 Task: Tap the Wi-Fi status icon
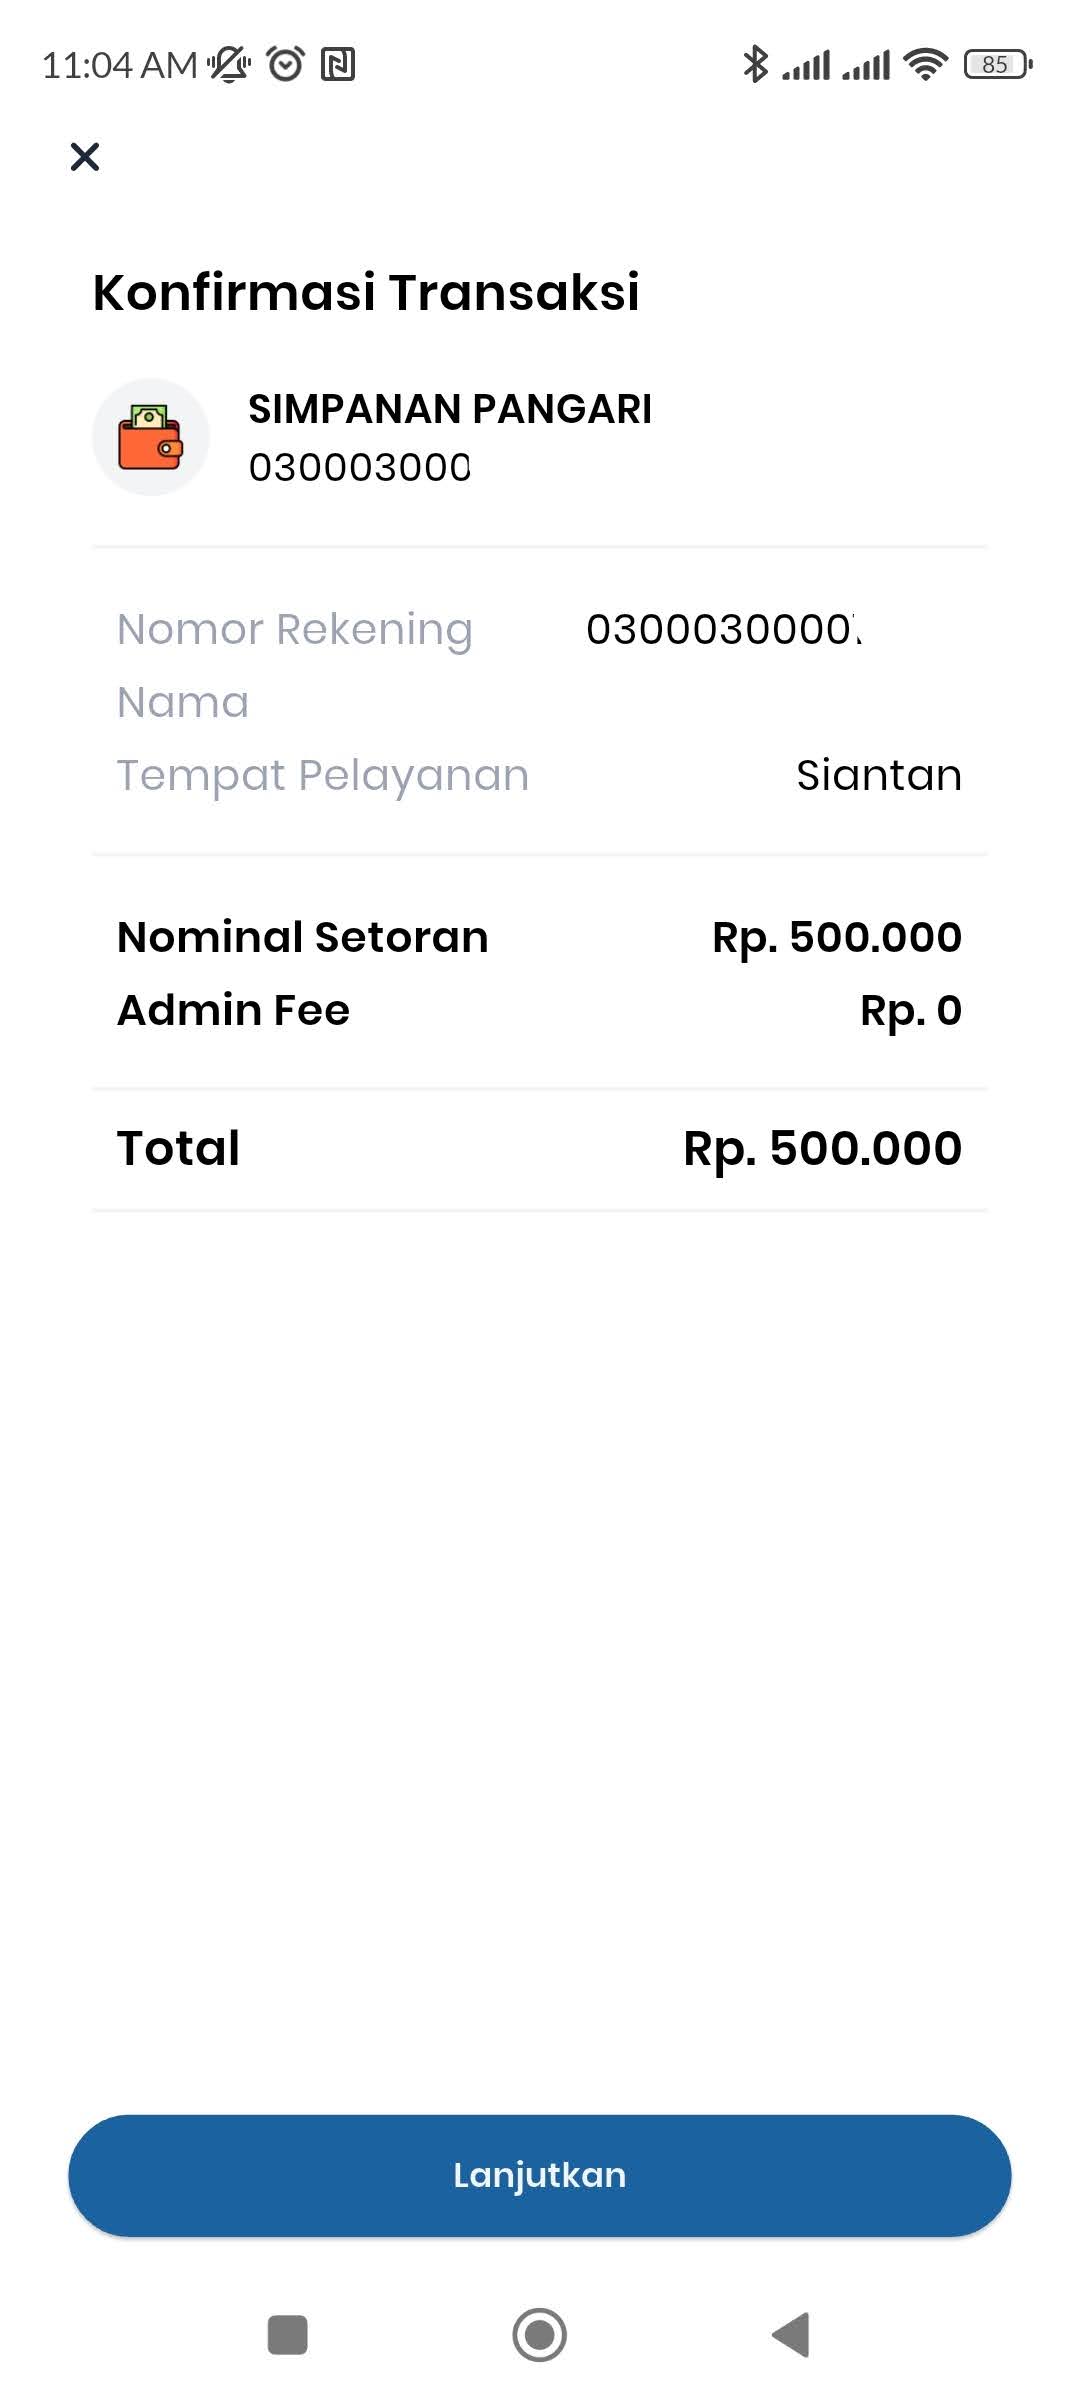(x=925, y=64)
